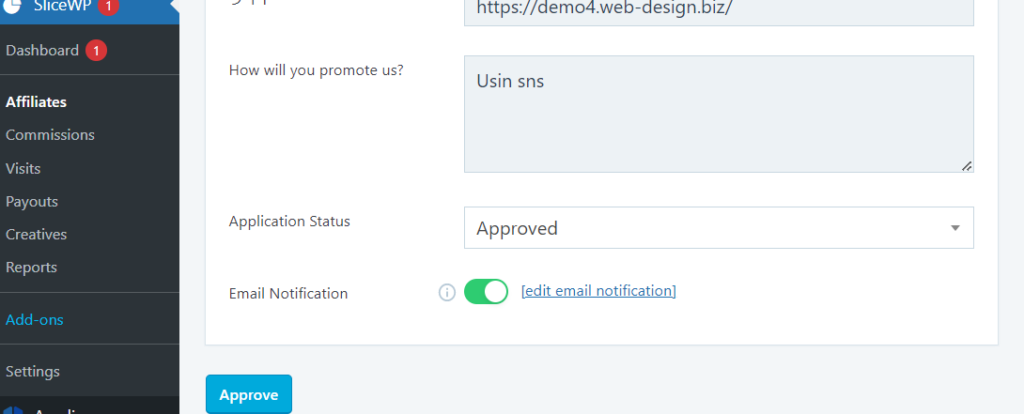Click the SliceWP red notification badge
Image resolution: width=1024 pixels, height=414 pixels.
pyautogui.click(x=108, y=6)
